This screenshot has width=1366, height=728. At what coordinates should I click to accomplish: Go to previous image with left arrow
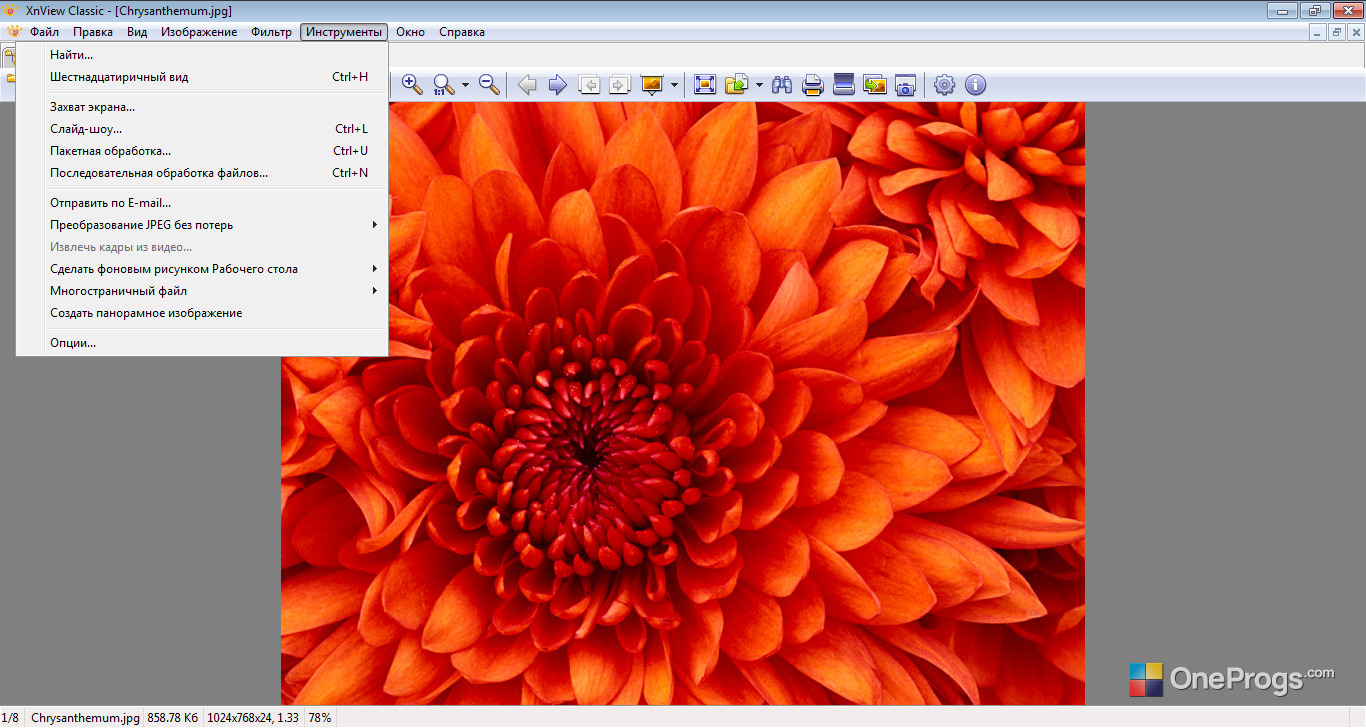(527, 85)
